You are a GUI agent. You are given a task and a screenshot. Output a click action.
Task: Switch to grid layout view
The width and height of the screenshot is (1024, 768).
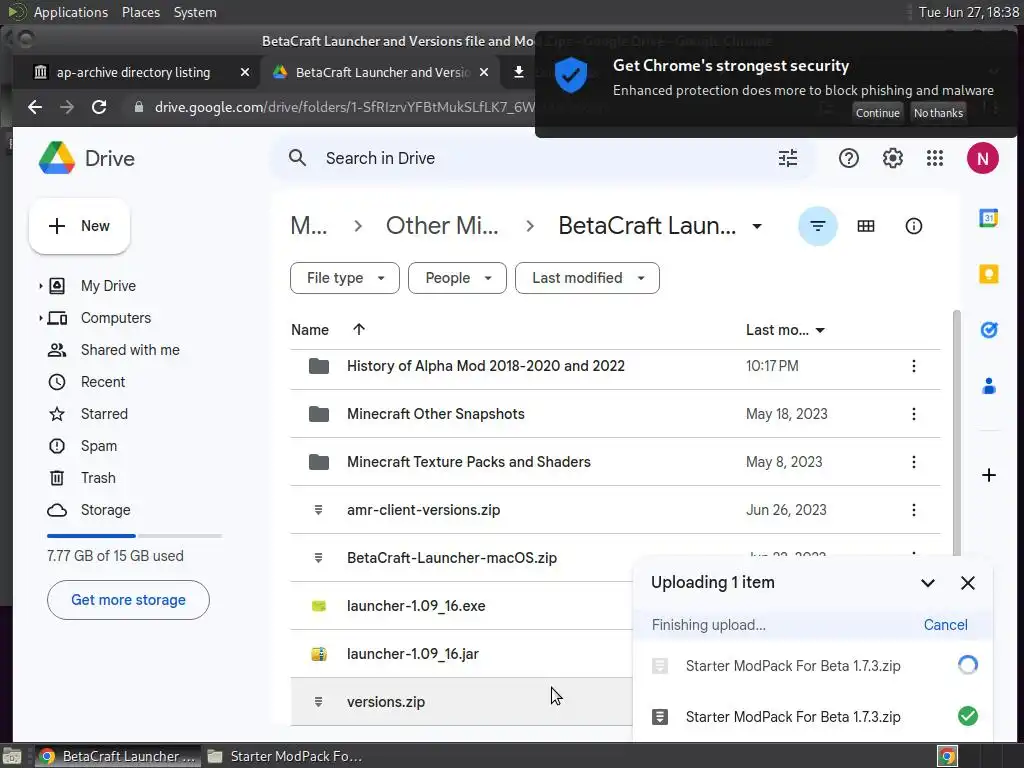866,226
